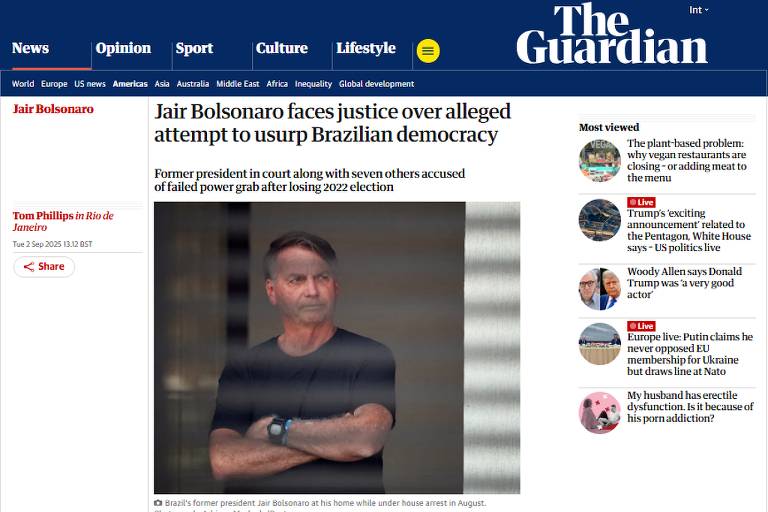Click the Jair Bolsonaro topic link

[53, 109]
